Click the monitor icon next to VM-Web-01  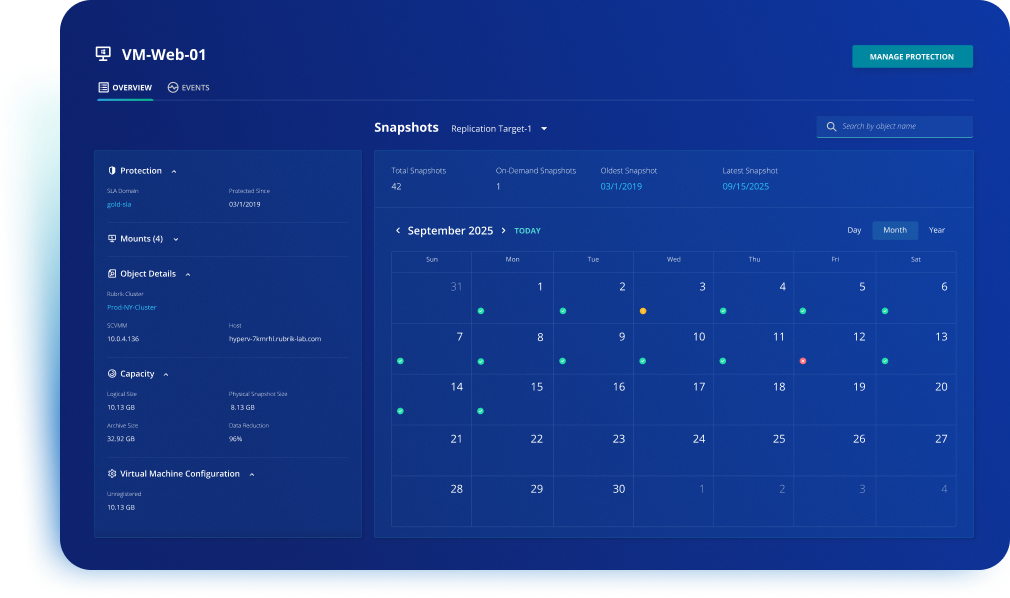pyautogui.click(x=103, y=54)
